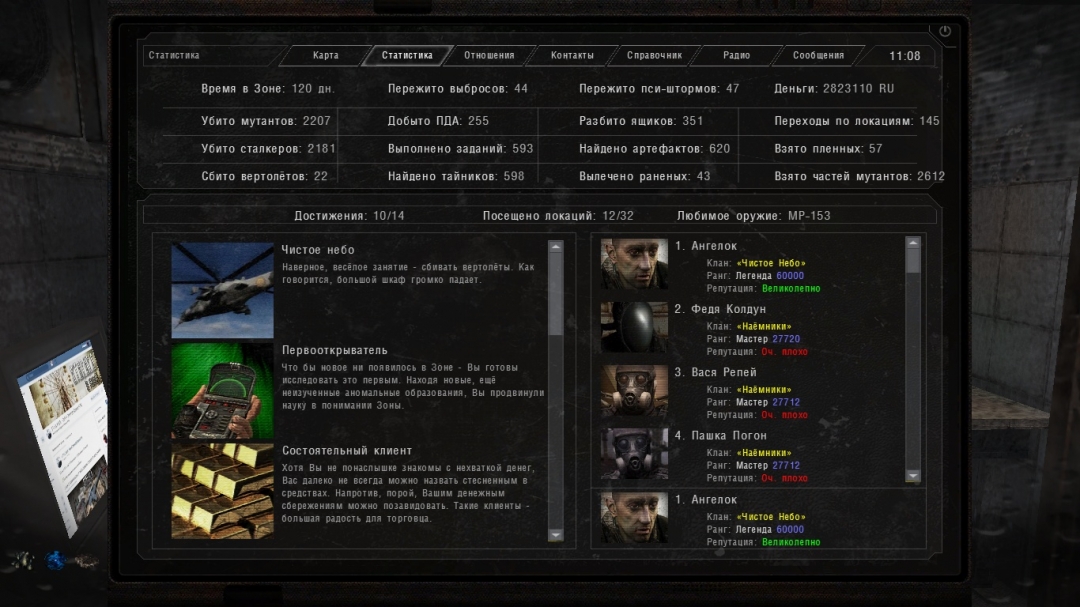Click the Пережито пси-штормов: 47 stat
The width and height of the screenshot is (1080, 607).
coord(659,89)
